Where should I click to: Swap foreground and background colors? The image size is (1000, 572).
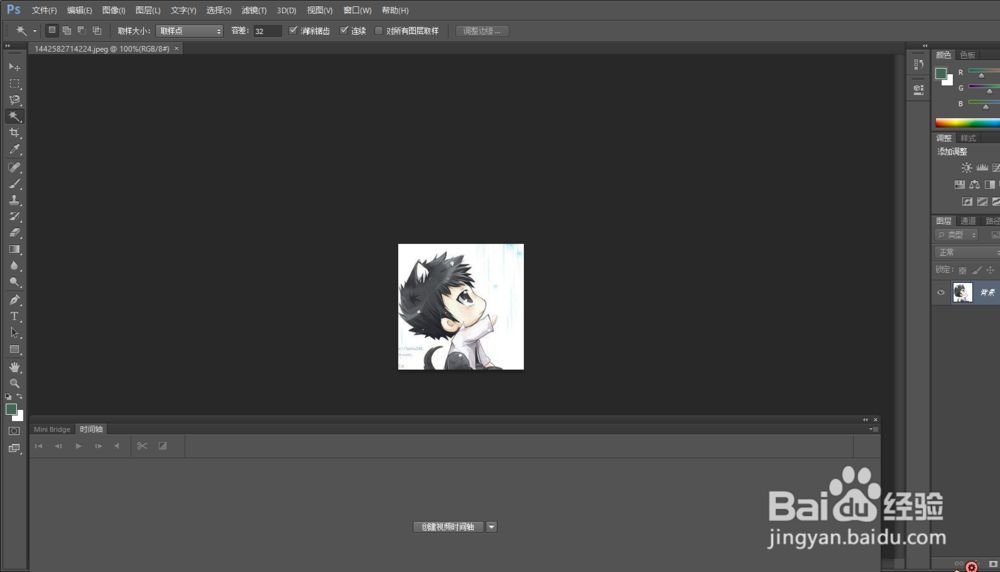tap(20, 397)
